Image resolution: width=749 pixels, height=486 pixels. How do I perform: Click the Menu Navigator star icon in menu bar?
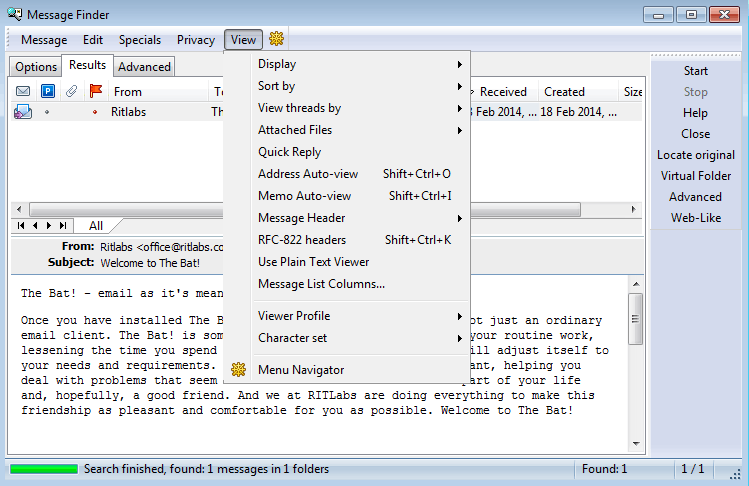(276, 39)
